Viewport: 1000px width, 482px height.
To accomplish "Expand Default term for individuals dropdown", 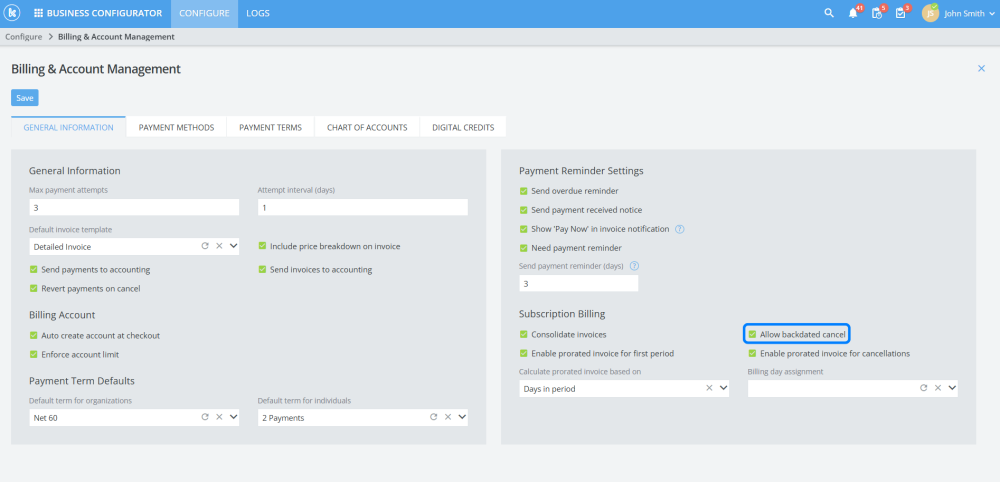I will point(462,417).
